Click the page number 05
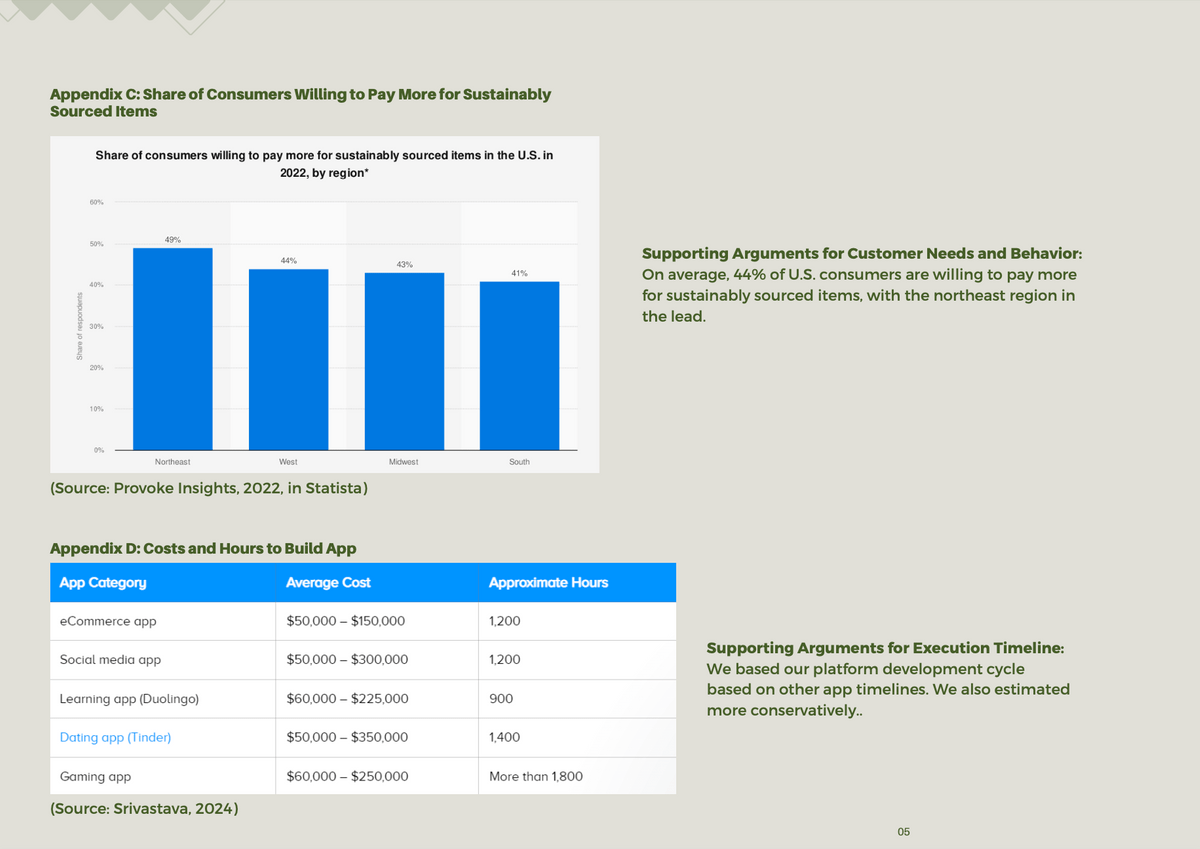 click(904, 832)
